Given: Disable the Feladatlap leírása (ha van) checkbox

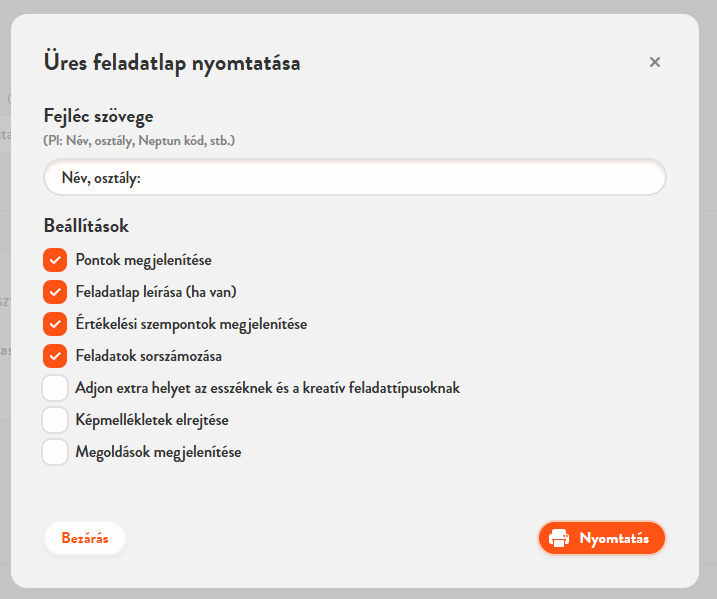Looking at the screenshot, I should point(55,292).
